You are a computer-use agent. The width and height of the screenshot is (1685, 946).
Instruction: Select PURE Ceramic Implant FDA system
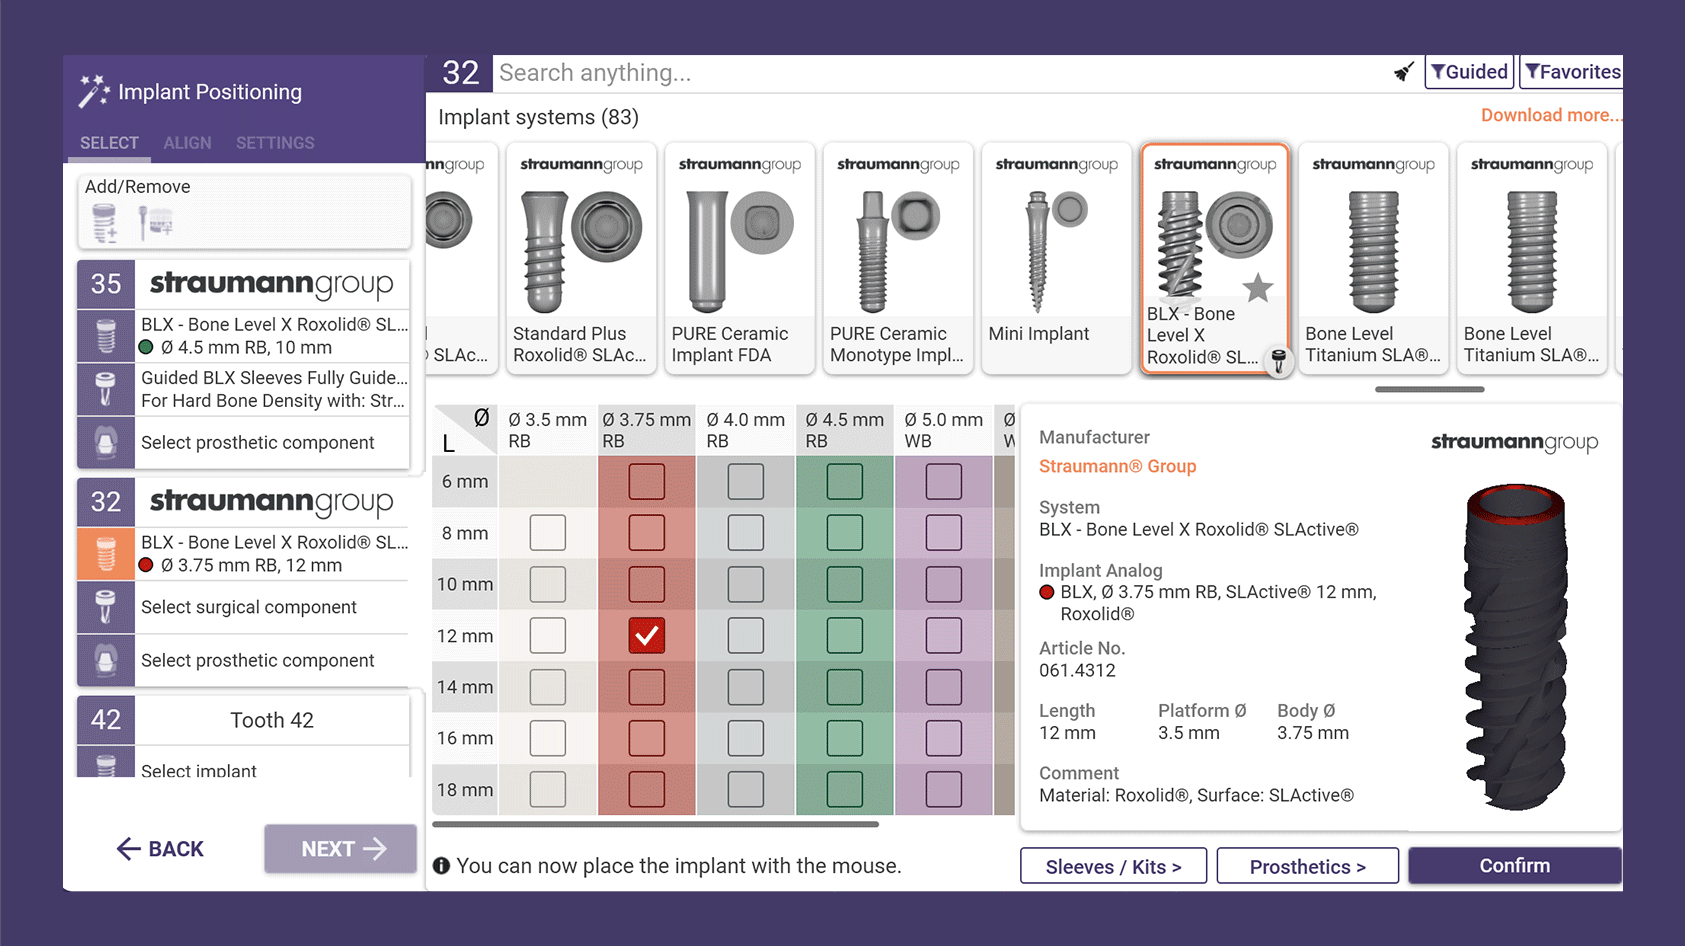click(740, 259)
